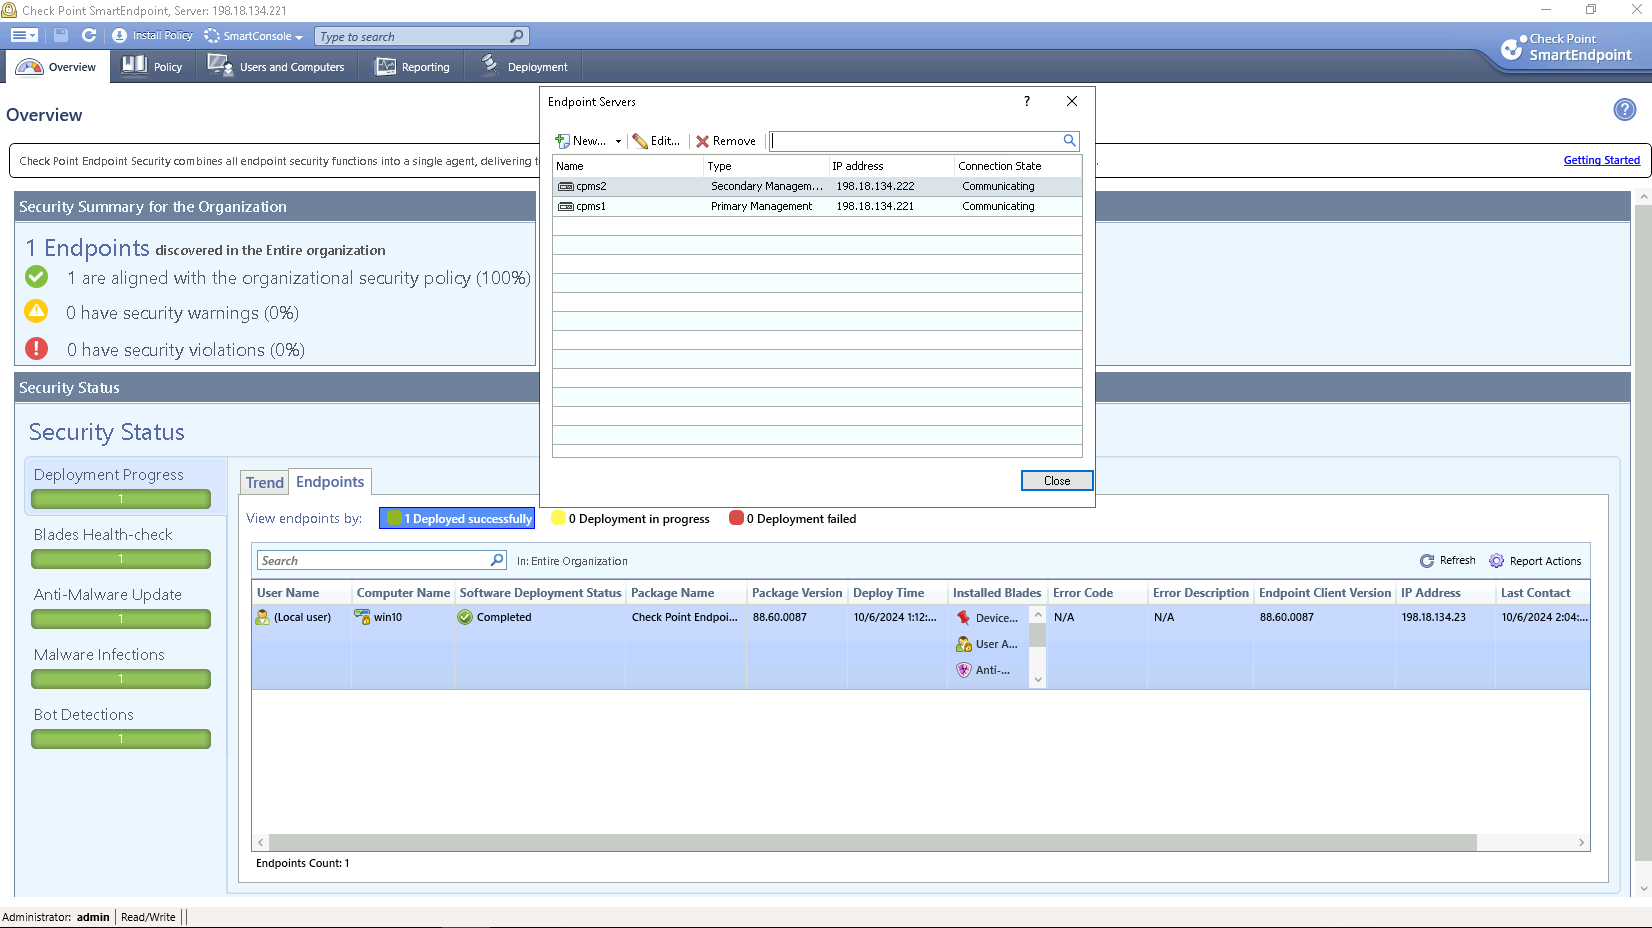Refresh the endpoints list
This screenshot has height=928, width=1652.
click(x=1448, y=561)
